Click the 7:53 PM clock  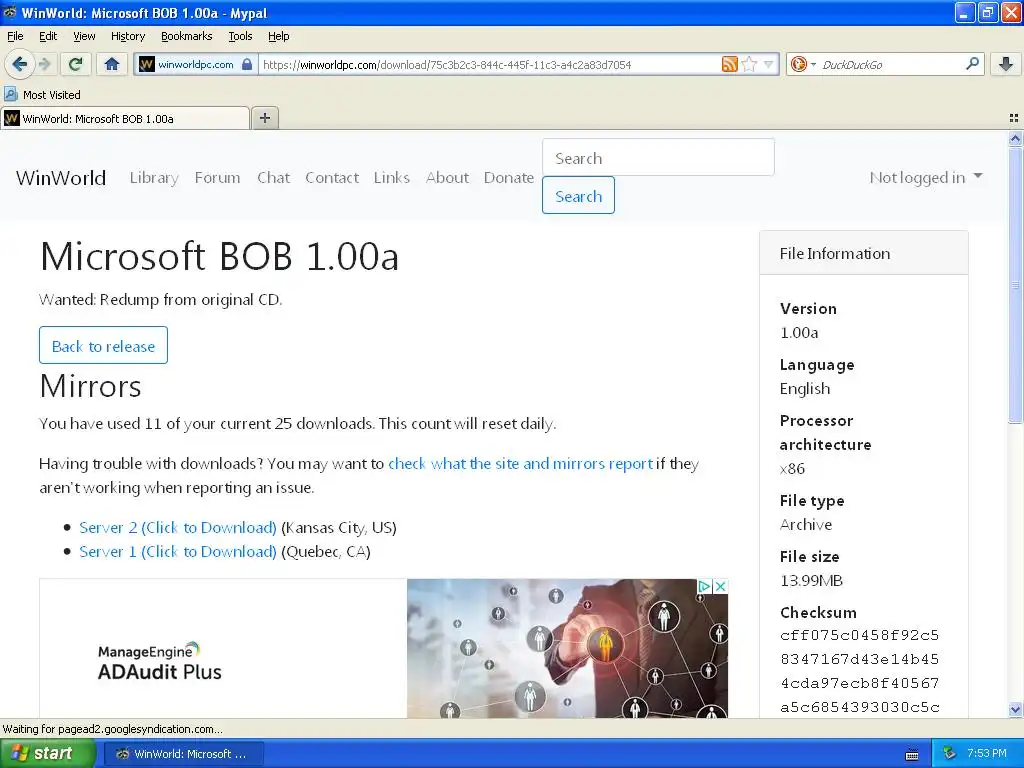tap(987, 754)
